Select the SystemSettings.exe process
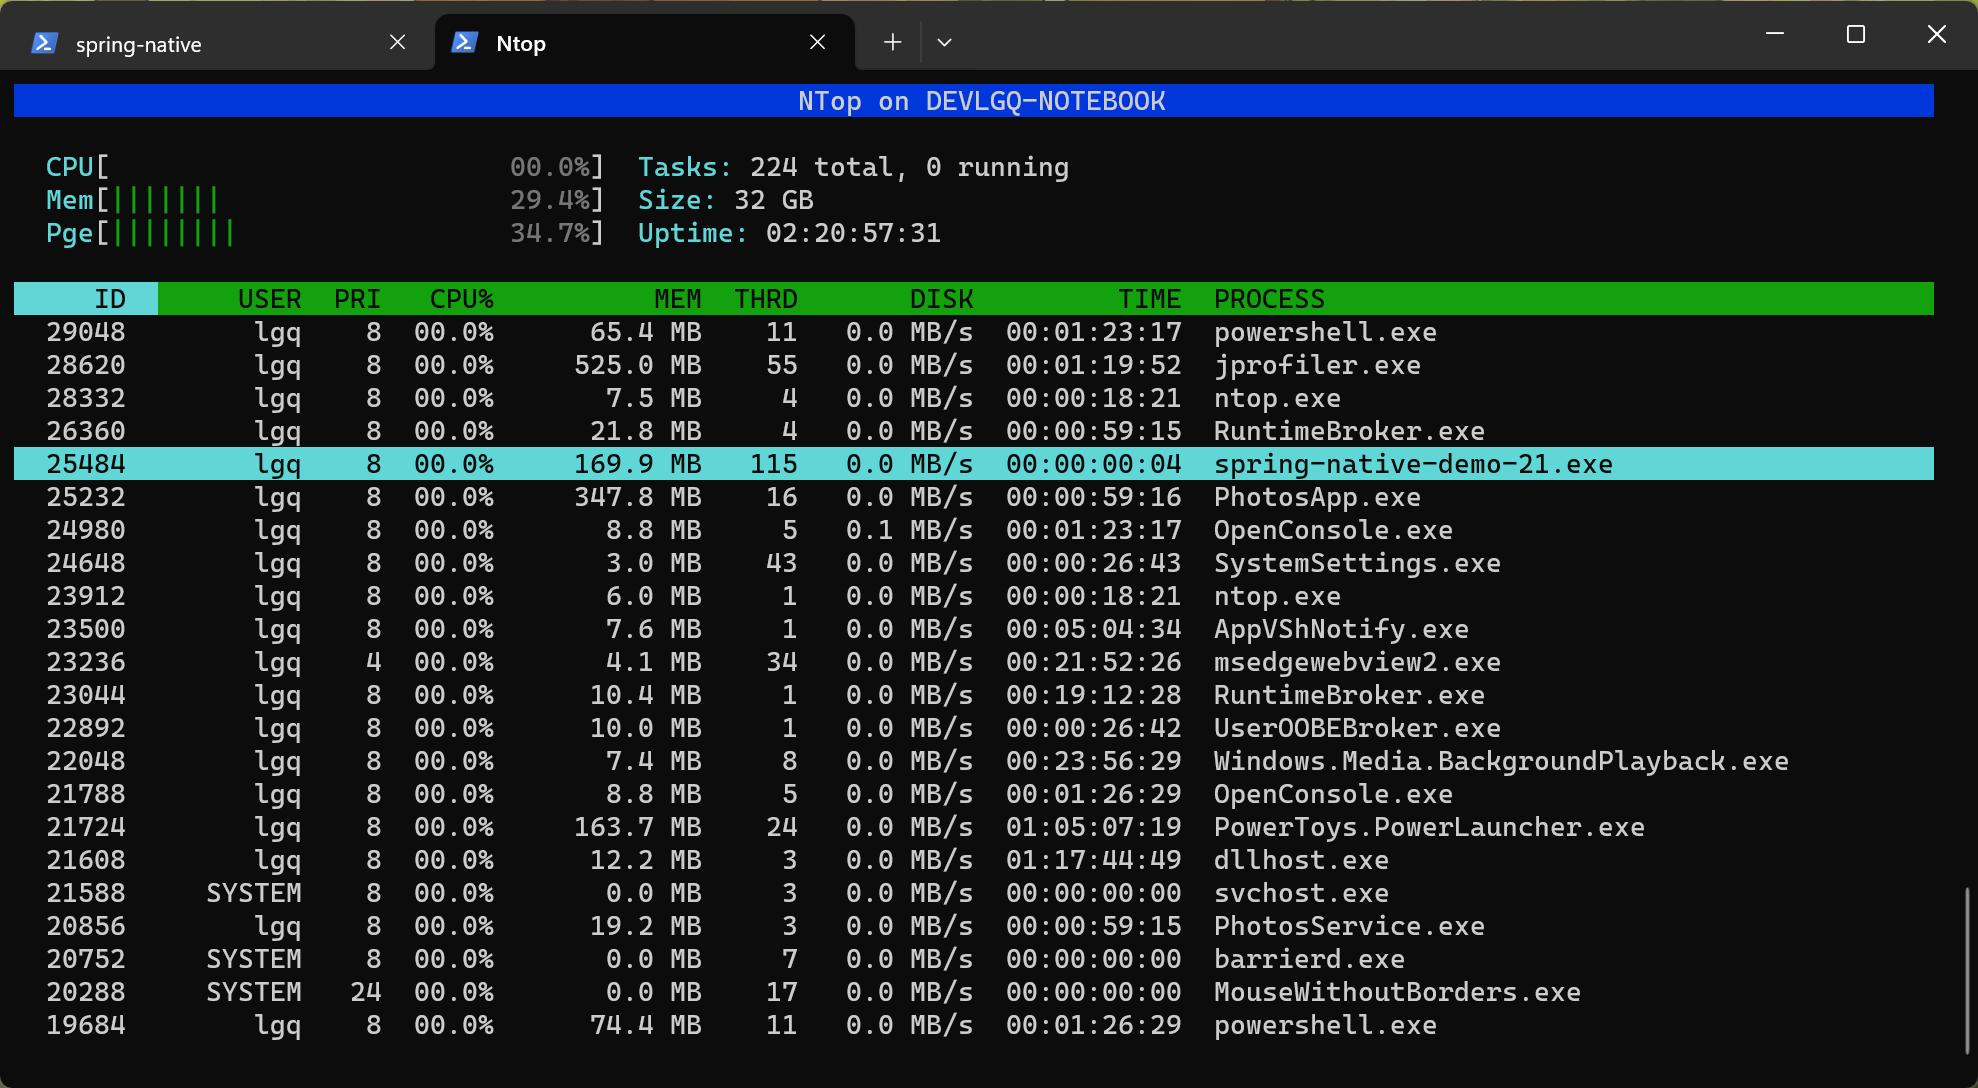 click(974, 563)
